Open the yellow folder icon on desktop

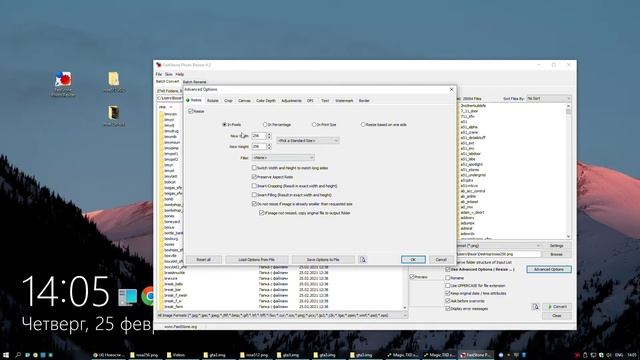tap(114, 81)
